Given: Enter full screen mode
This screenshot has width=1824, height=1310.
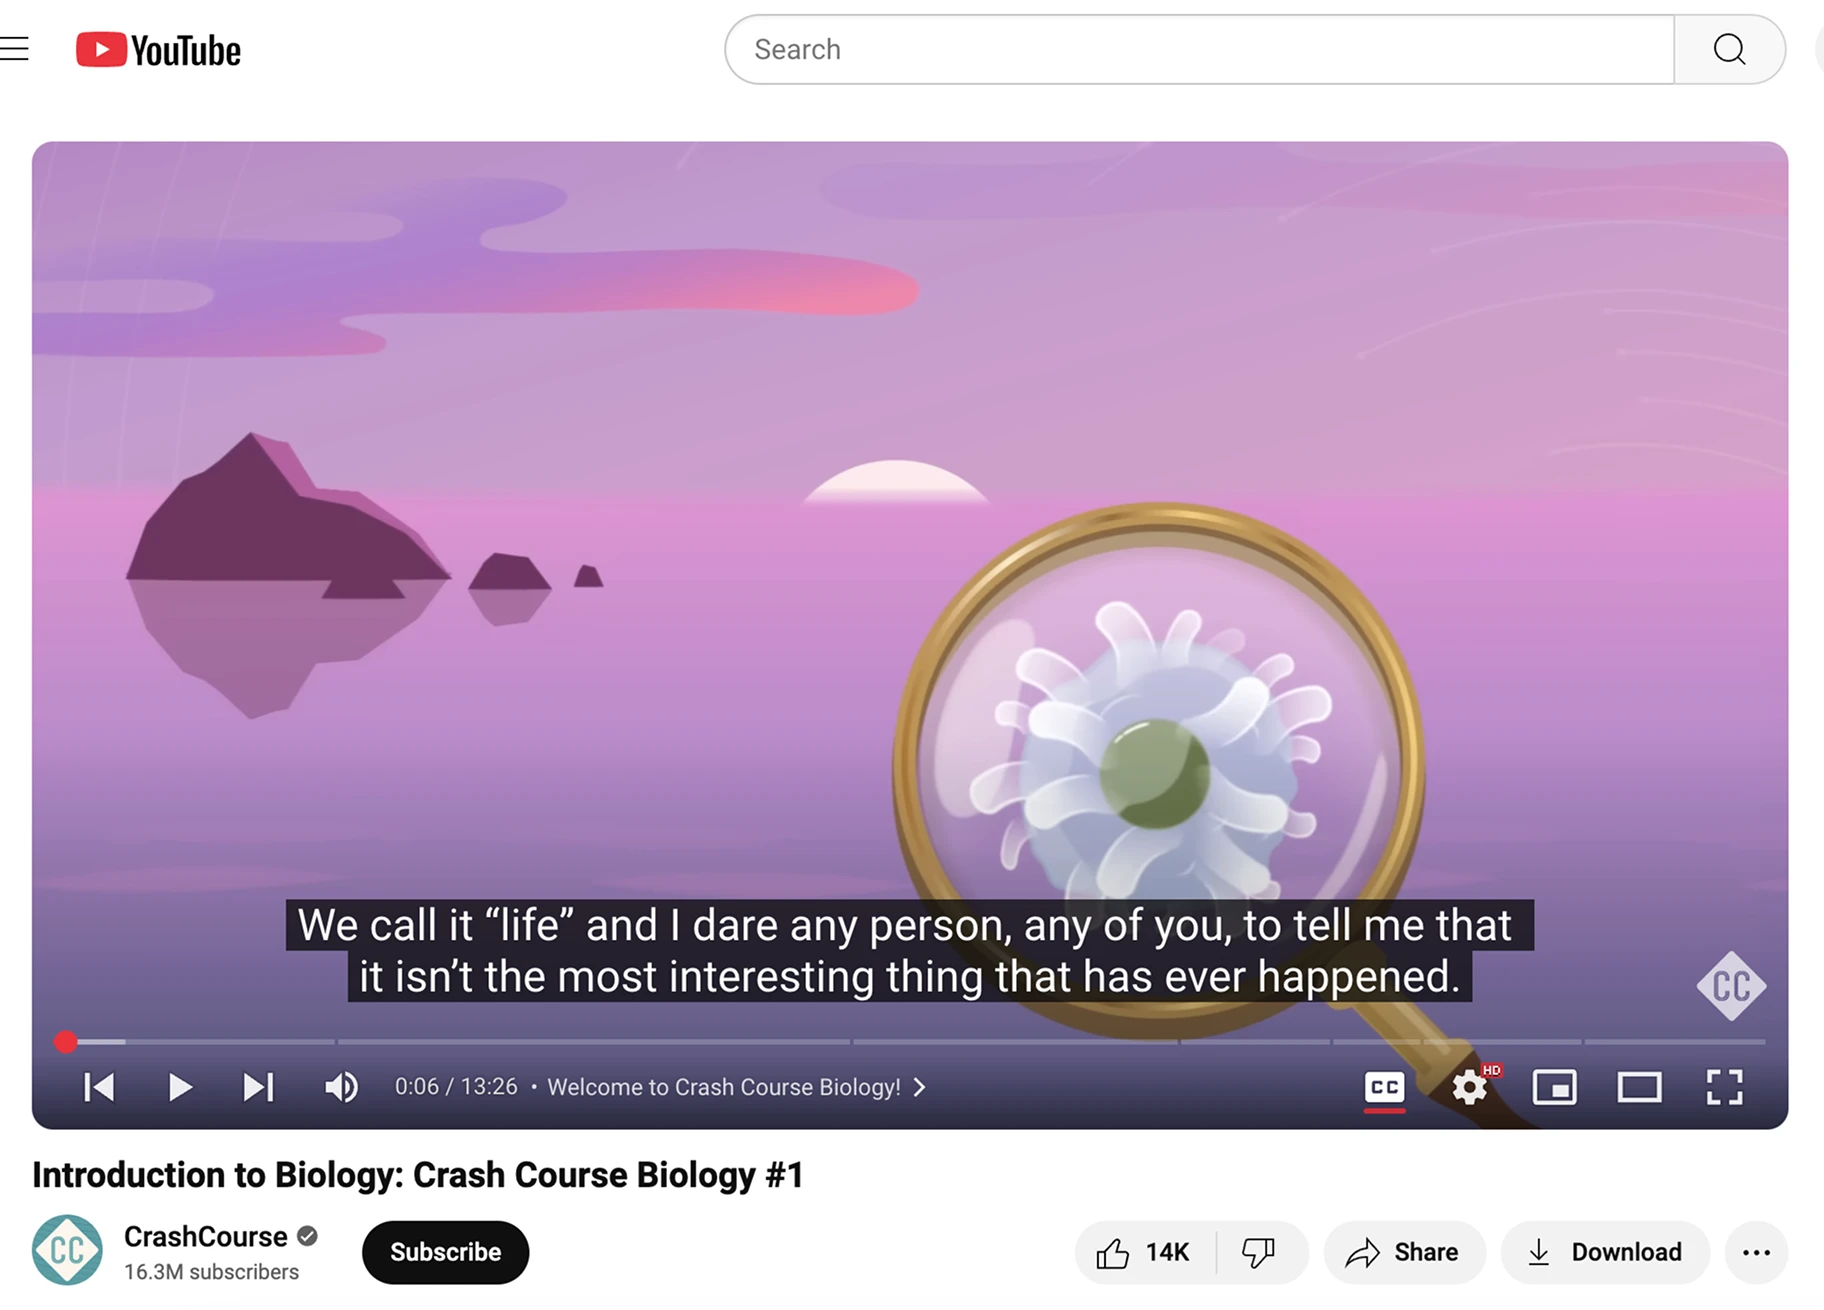Looking at the screenshot, I should click(x=1725, y=1087).
